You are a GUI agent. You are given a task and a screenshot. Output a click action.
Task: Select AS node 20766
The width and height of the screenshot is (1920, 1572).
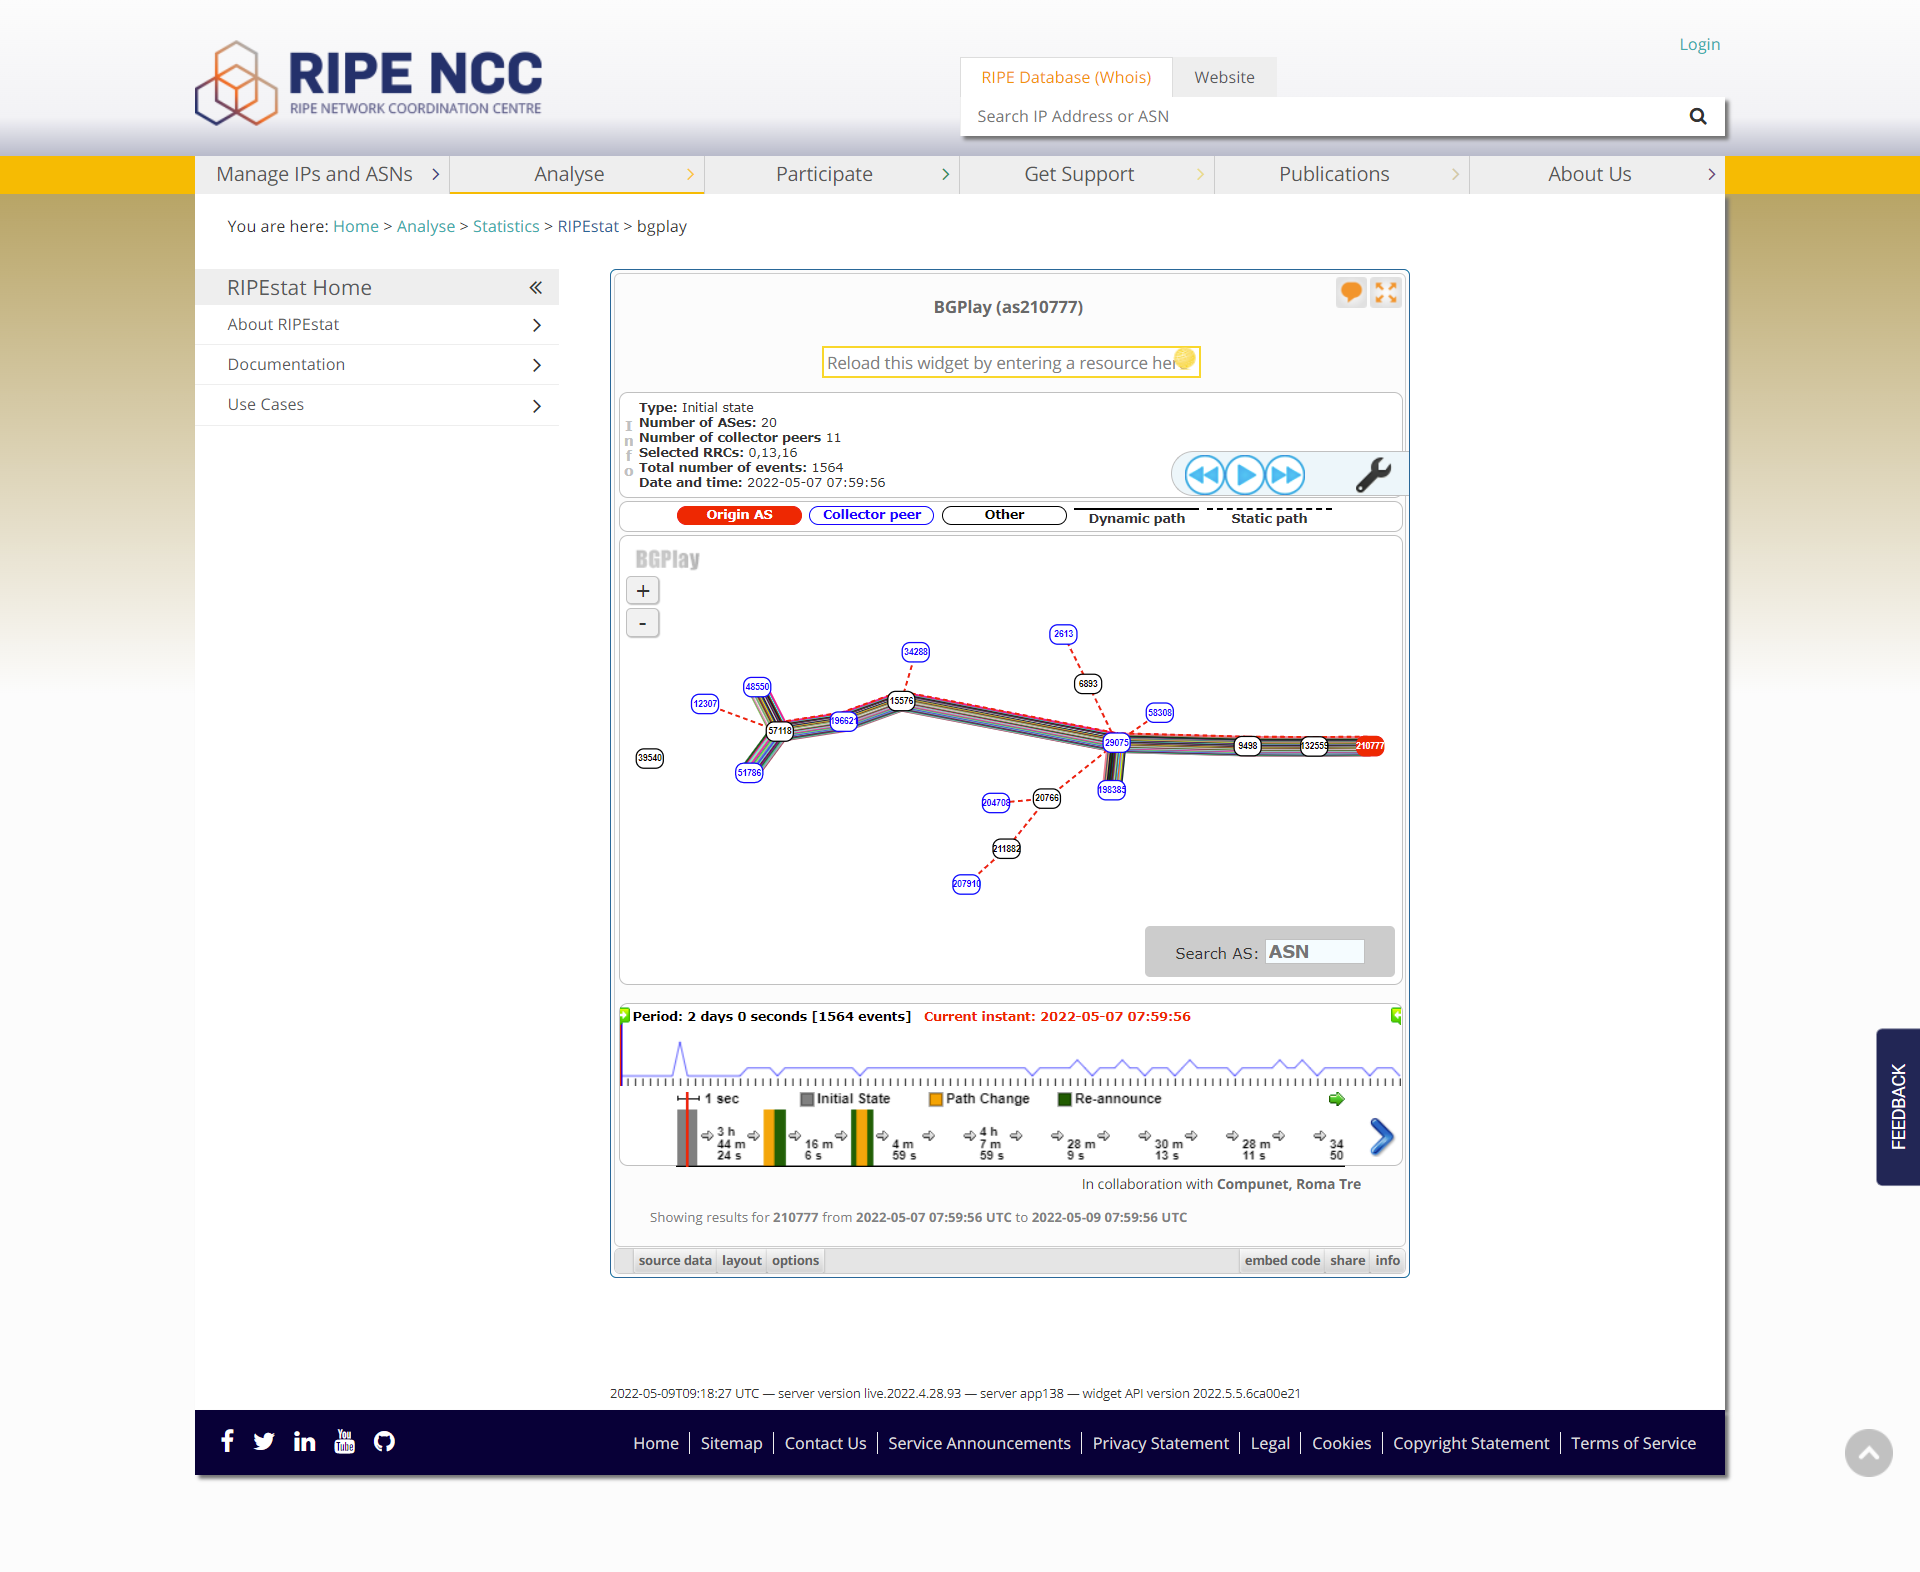coord(1047,798)
